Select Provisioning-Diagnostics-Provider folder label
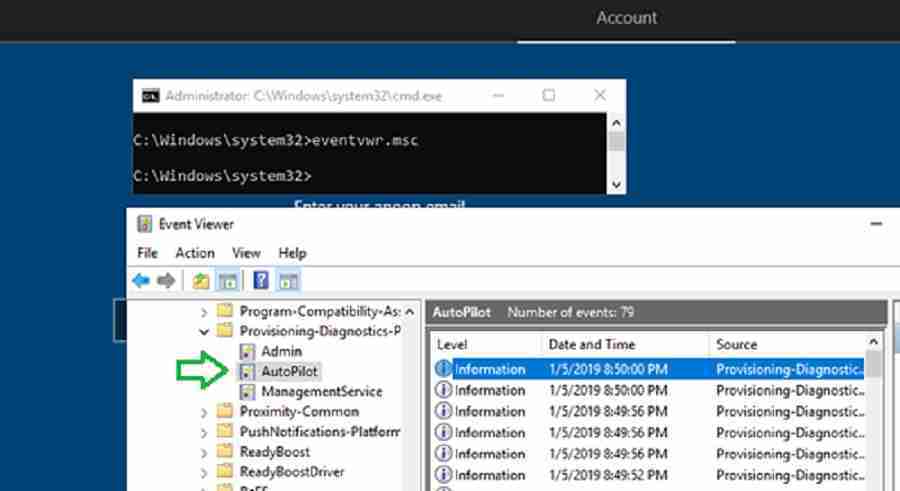 pyautogui.click(x=320, y=331)
